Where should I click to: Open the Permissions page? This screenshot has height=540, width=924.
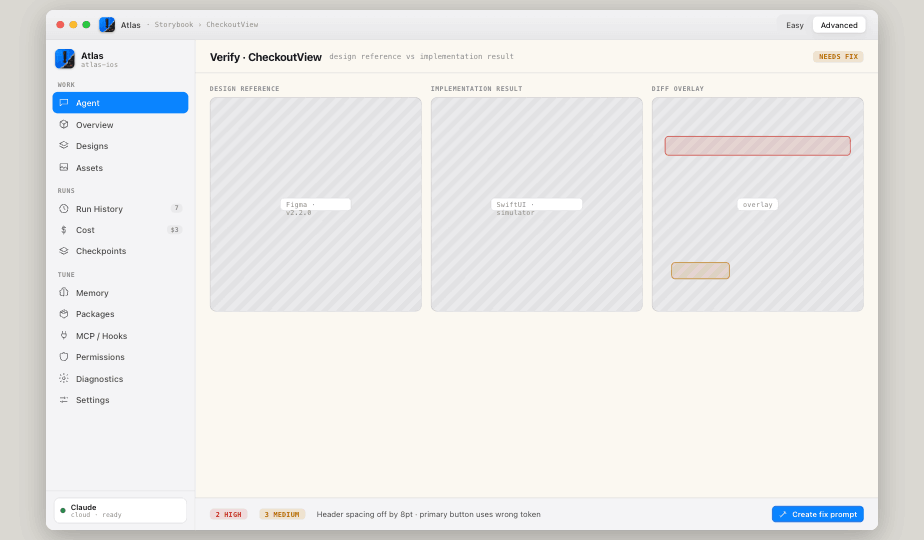point(120,357)
